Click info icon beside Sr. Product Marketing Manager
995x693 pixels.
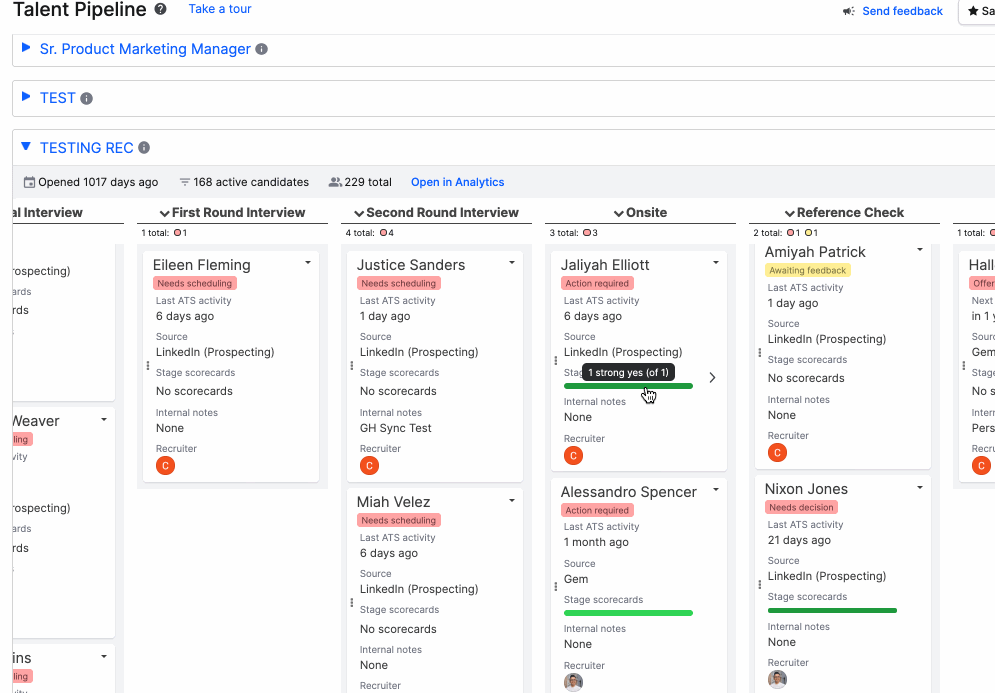[261, 49]
